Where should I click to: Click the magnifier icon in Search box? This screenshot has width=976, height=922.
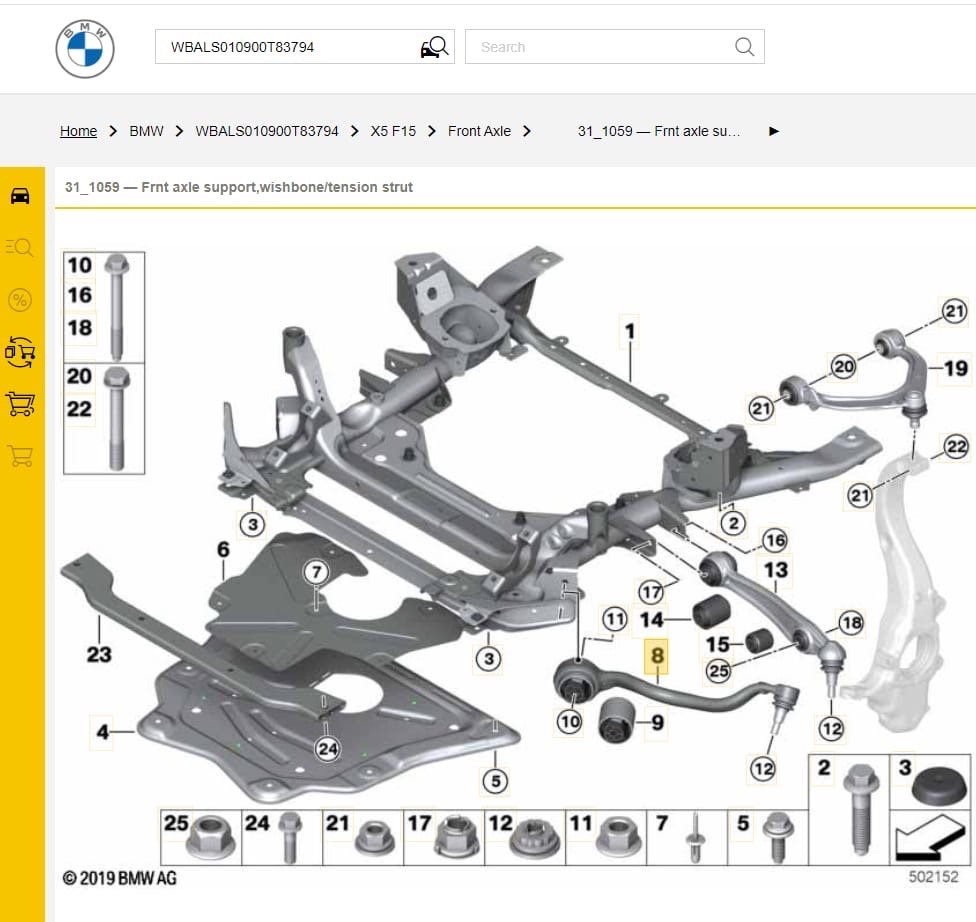point(744,47)
